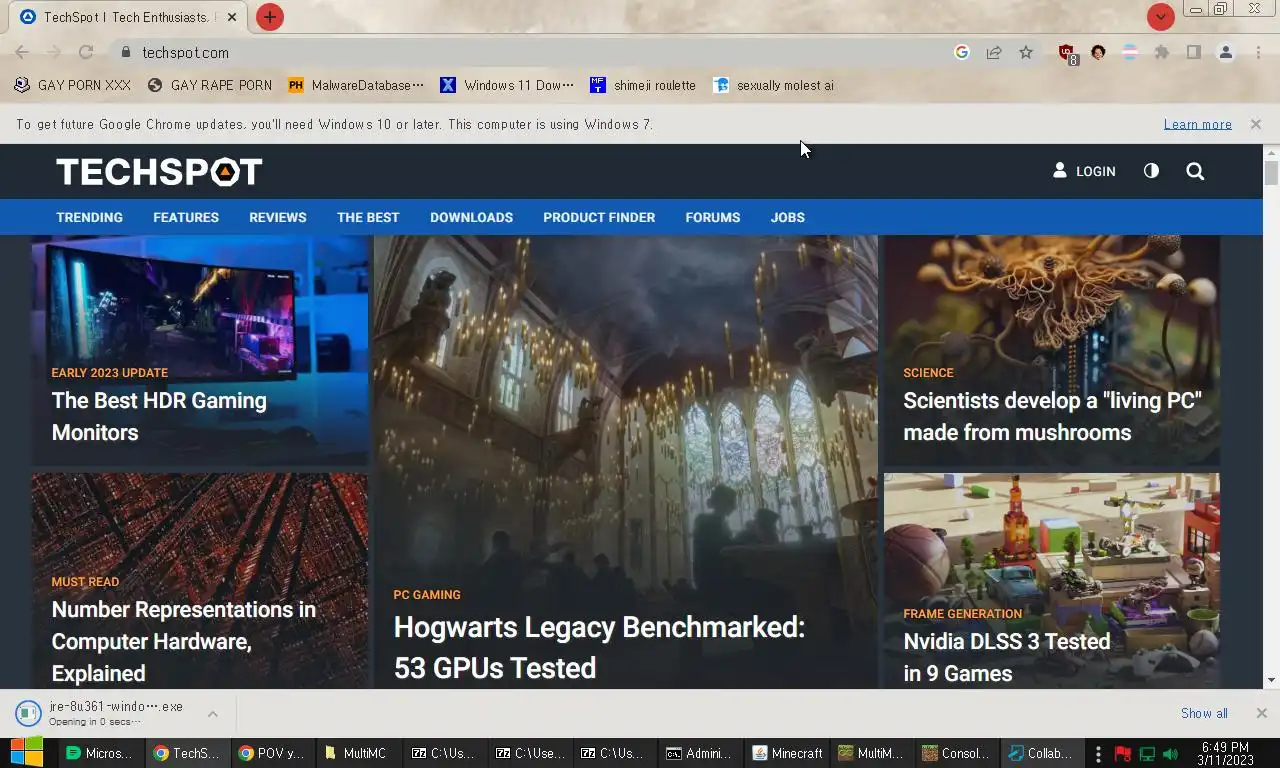
Task: Expand the jre download options chevron
Action: point(213,713)
